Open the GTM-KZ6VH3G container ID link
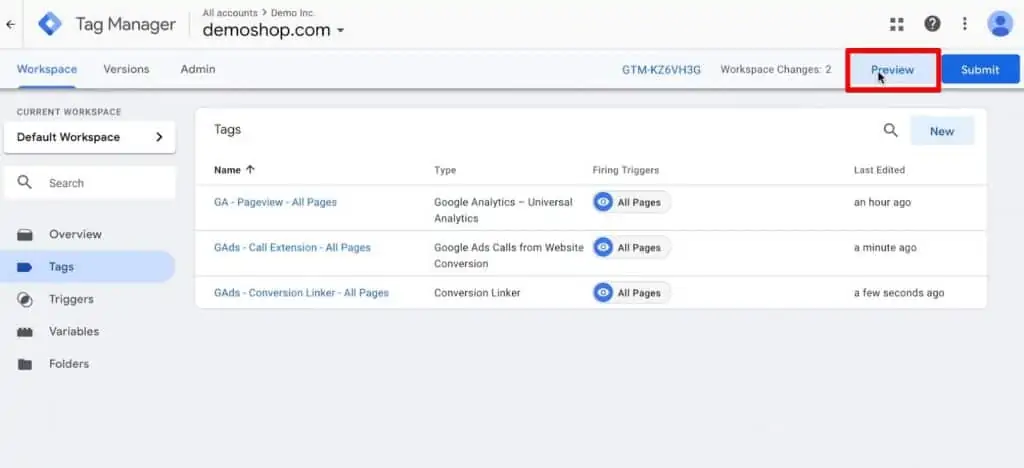This screenshot has width=1024, height=468. pos(661,70)
